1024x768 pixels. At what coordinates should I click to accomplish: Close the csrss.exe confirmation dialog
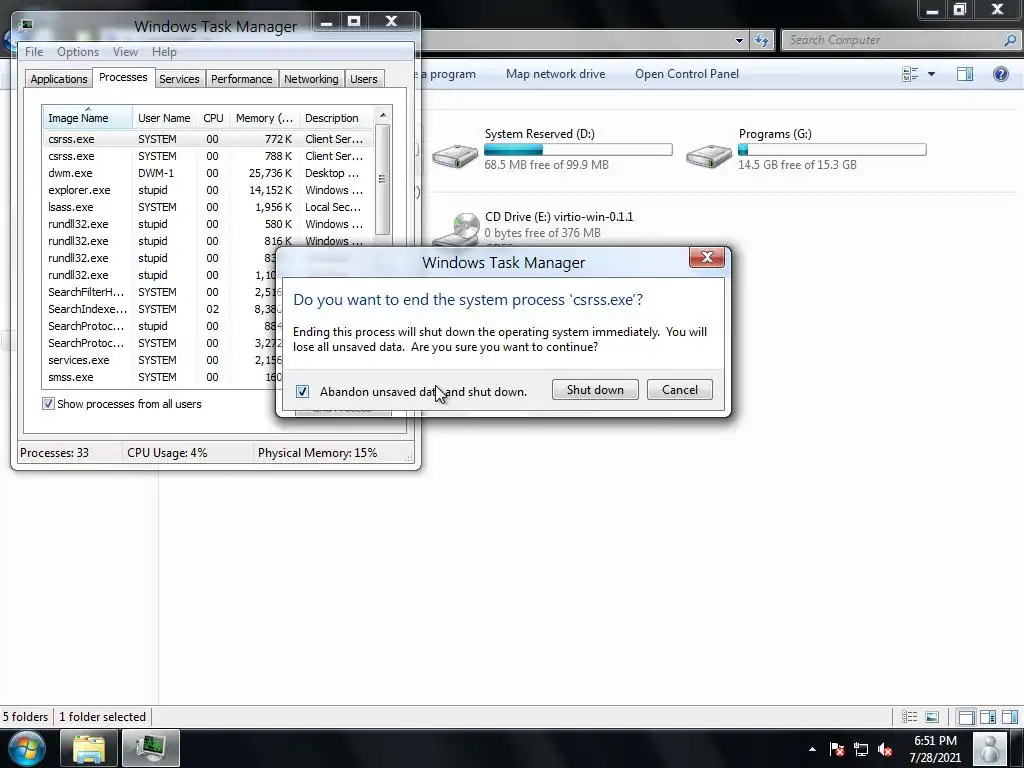(707, 257)
